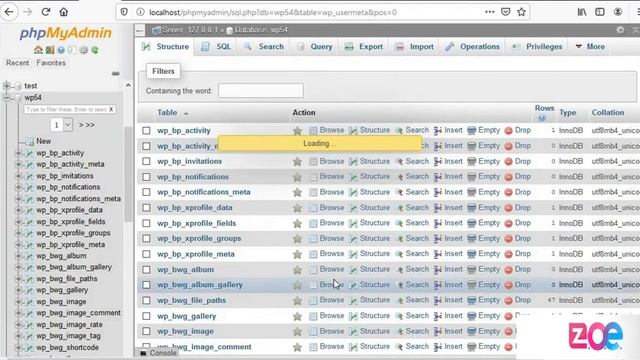Check the wp_bwg_album checkbox
Screen dimensions: 640x360
click(x=146, y=269)
